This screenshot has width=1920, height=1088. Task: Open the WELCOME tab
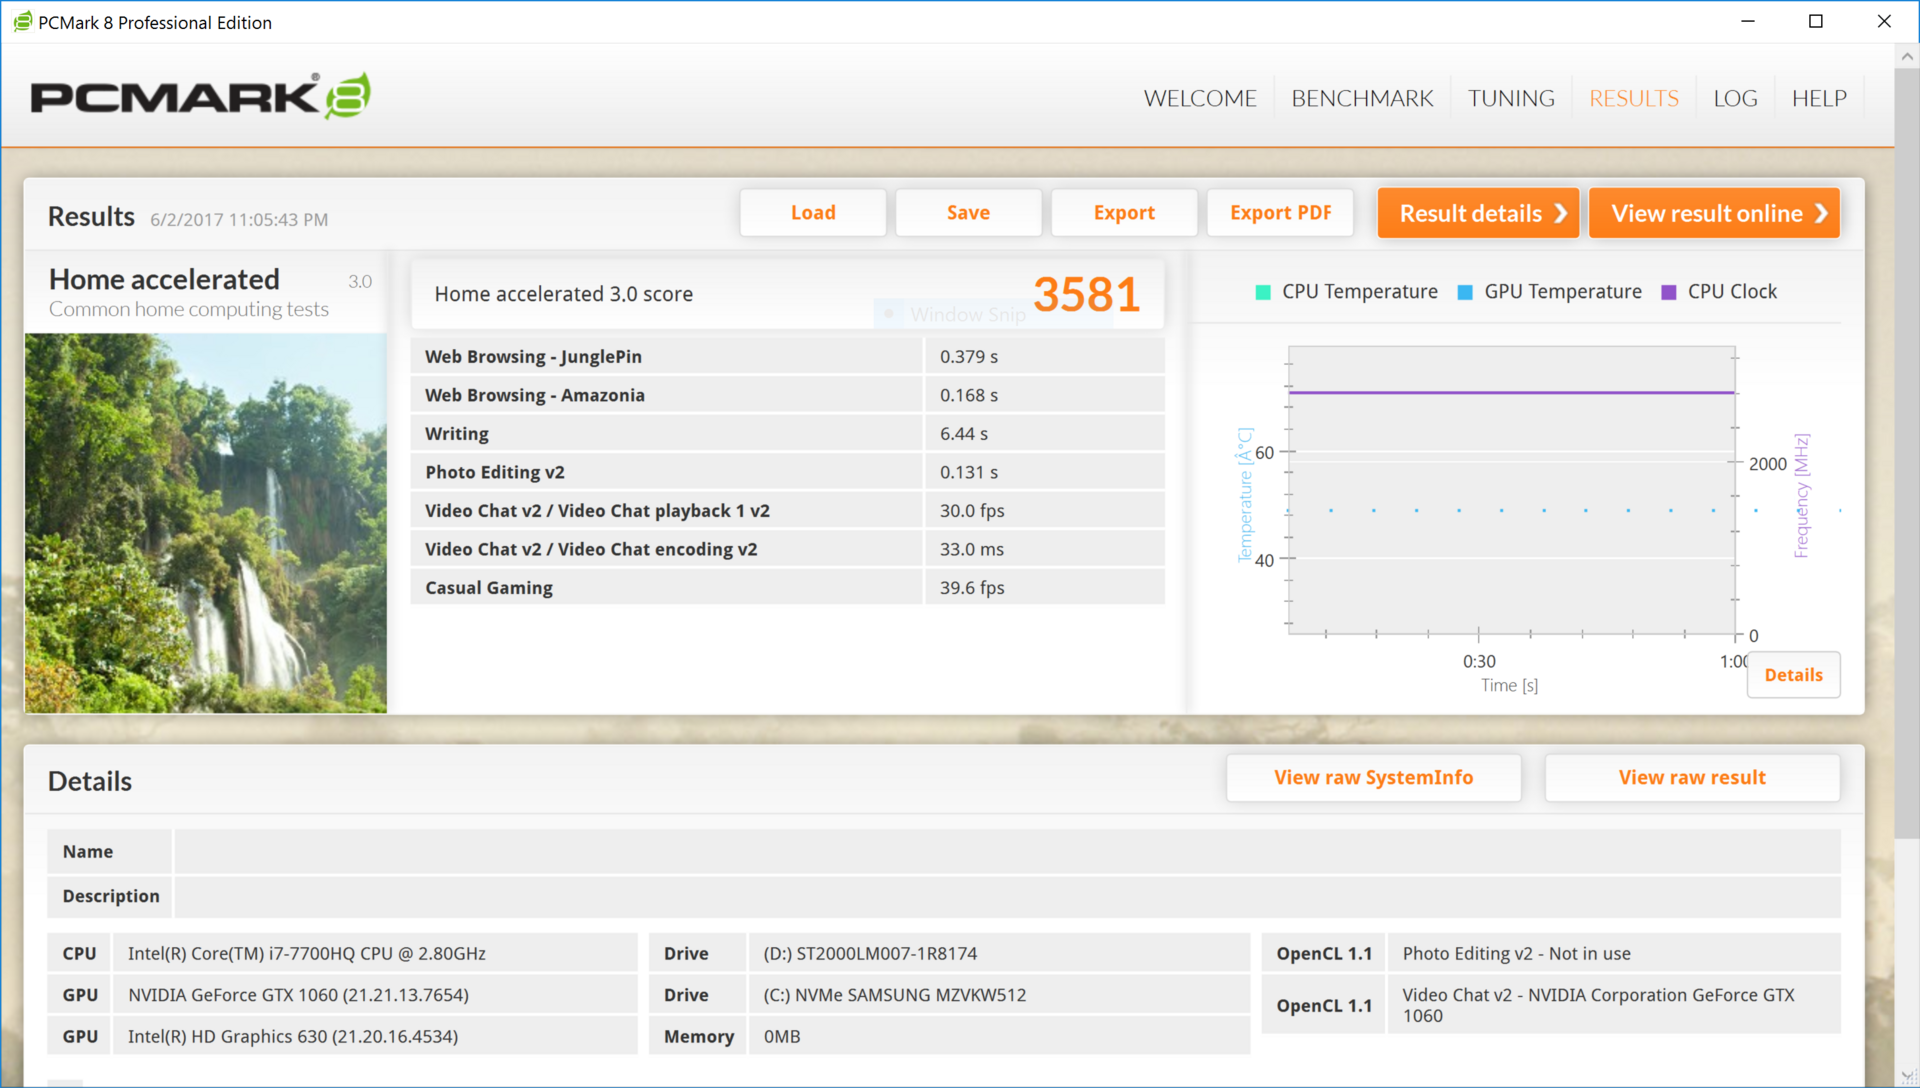[x=1200, y=98]
